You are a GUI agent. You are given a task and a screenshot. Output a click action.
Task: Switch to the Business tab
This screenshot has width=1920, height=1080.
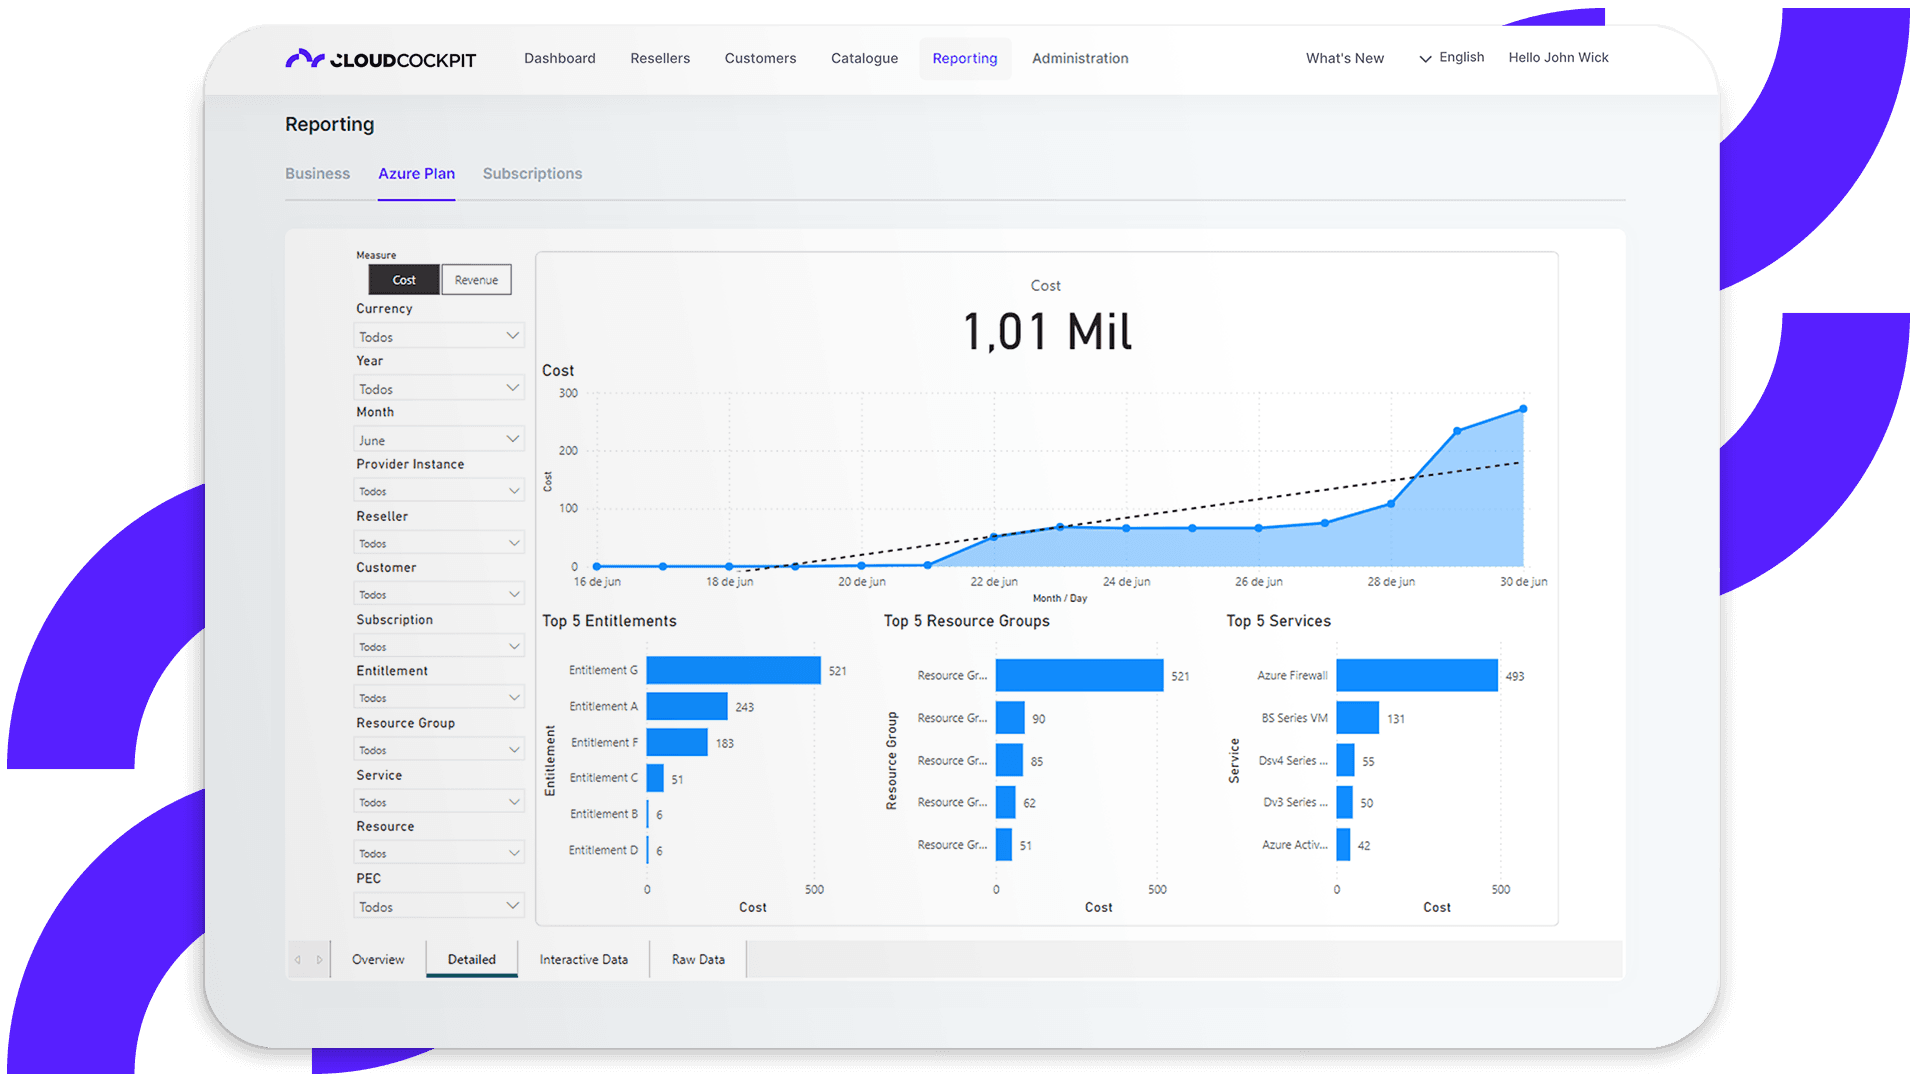(x=317, y=174)
